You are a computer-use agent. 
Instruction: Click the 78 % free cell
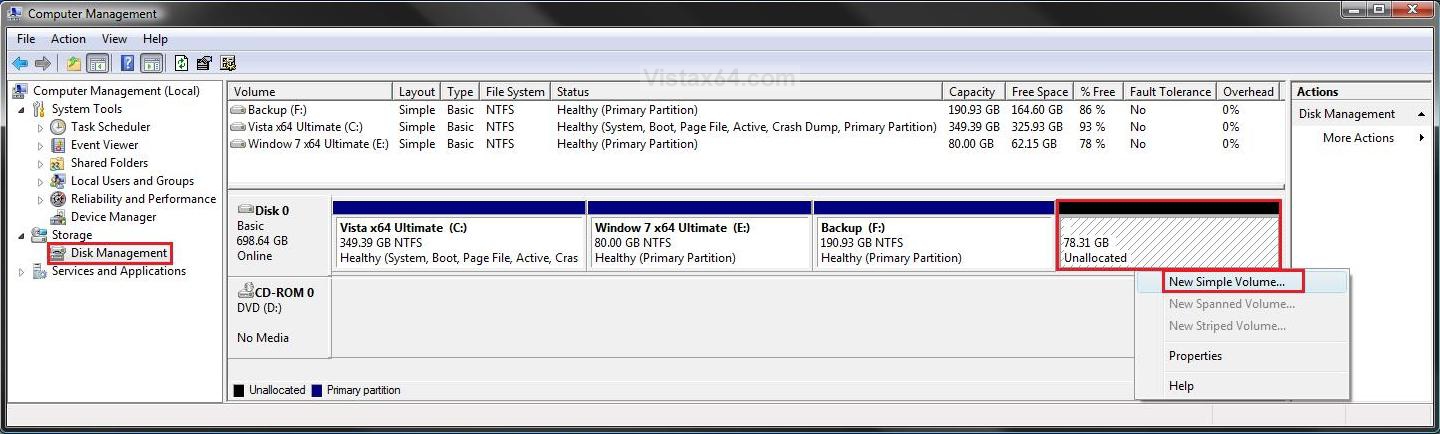pyautogui.click(x=1092, y=144)
